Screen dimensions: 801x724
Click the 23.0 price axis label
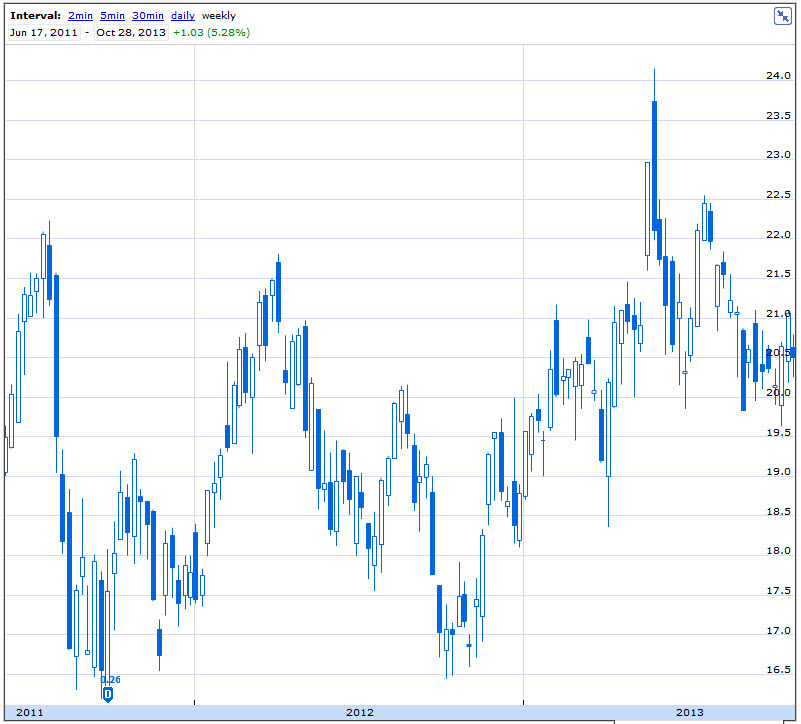click(778, 155)
